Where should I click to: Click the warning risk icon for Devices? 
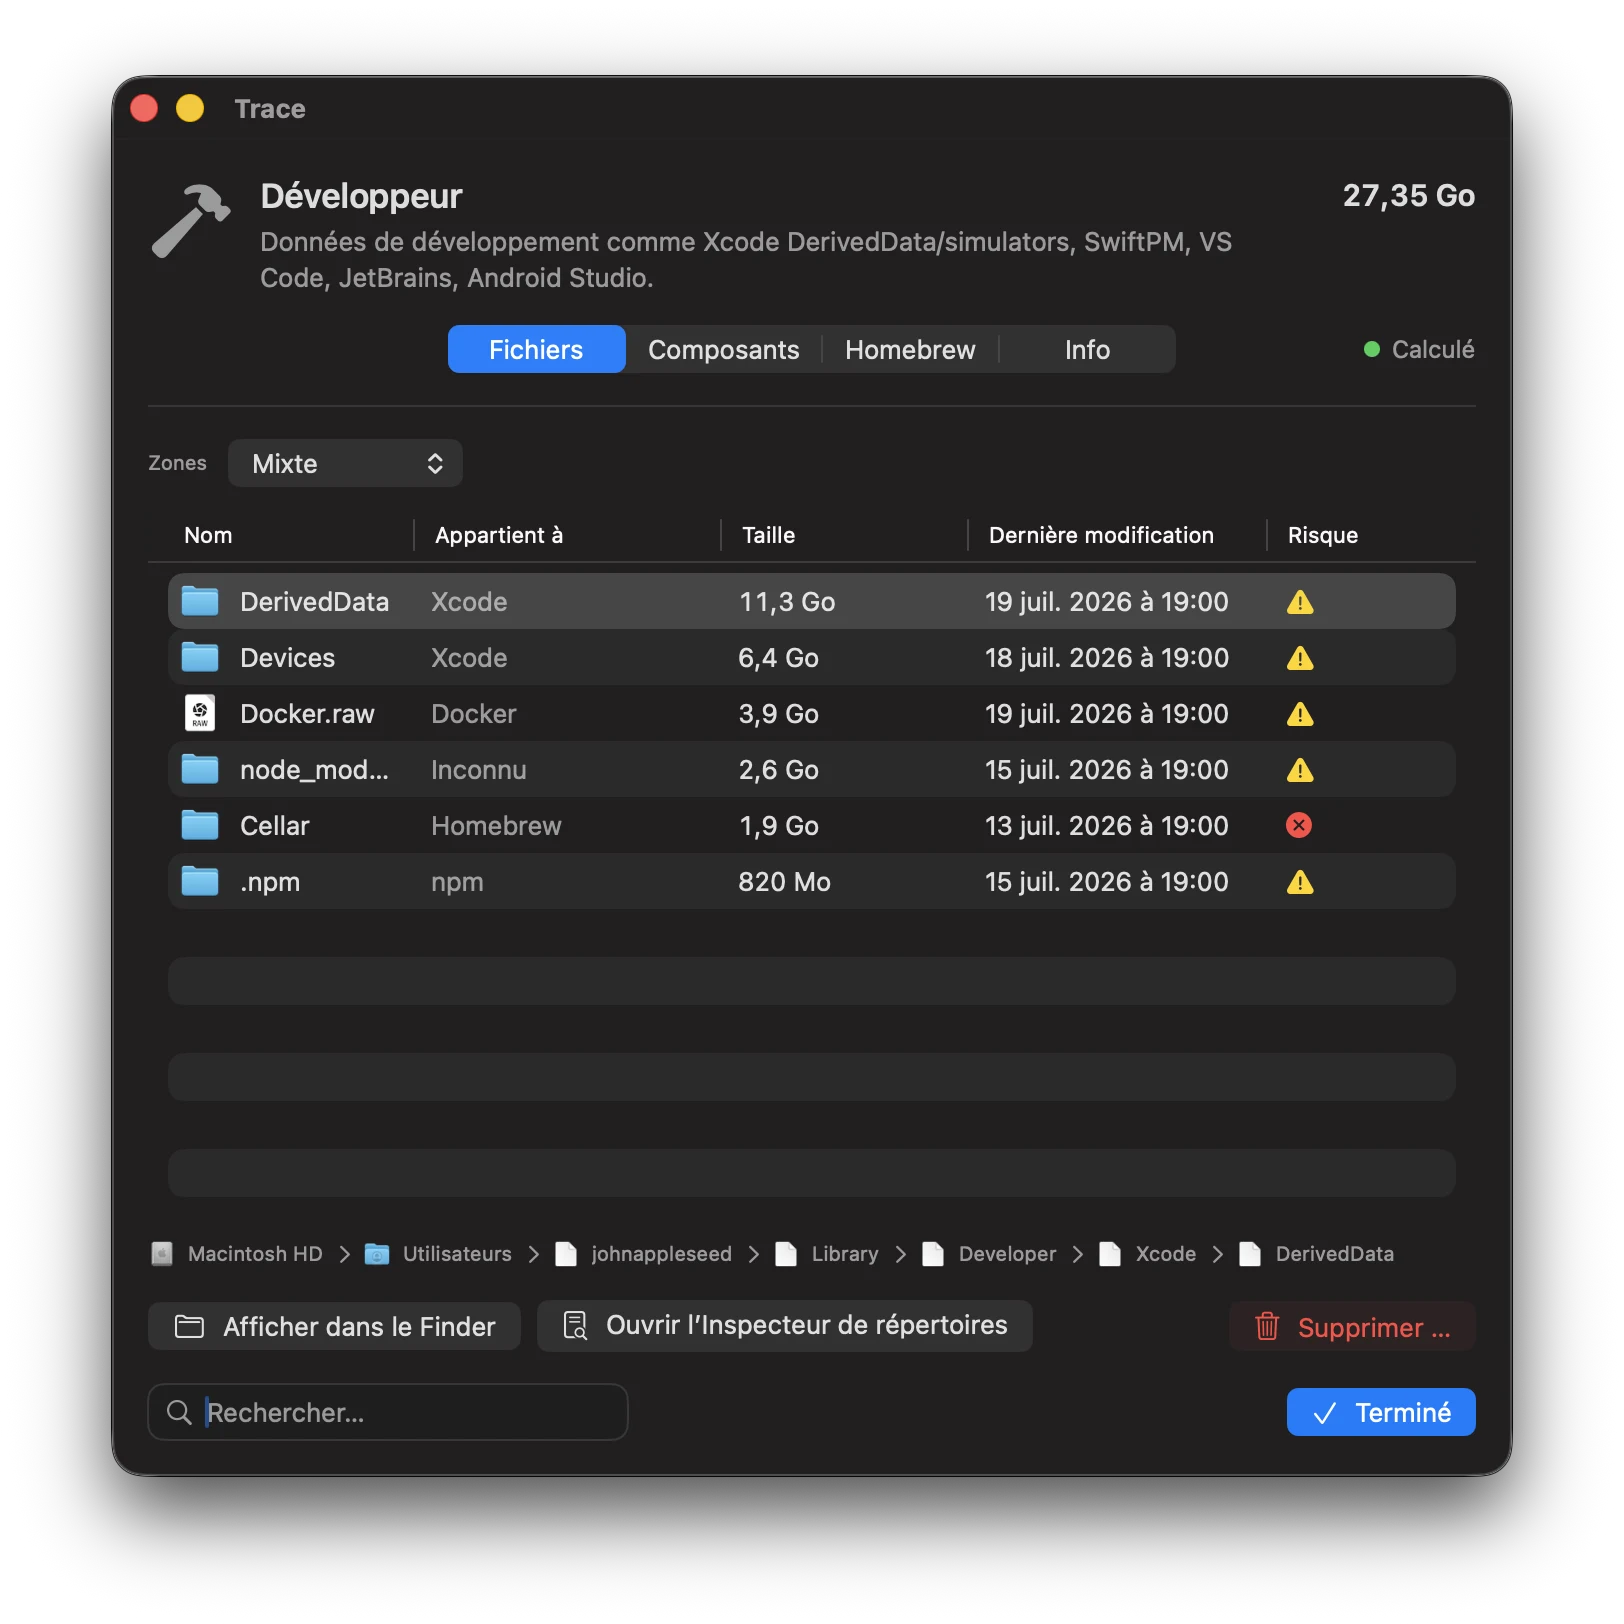pyautogui.click(x=1300, y=658)
